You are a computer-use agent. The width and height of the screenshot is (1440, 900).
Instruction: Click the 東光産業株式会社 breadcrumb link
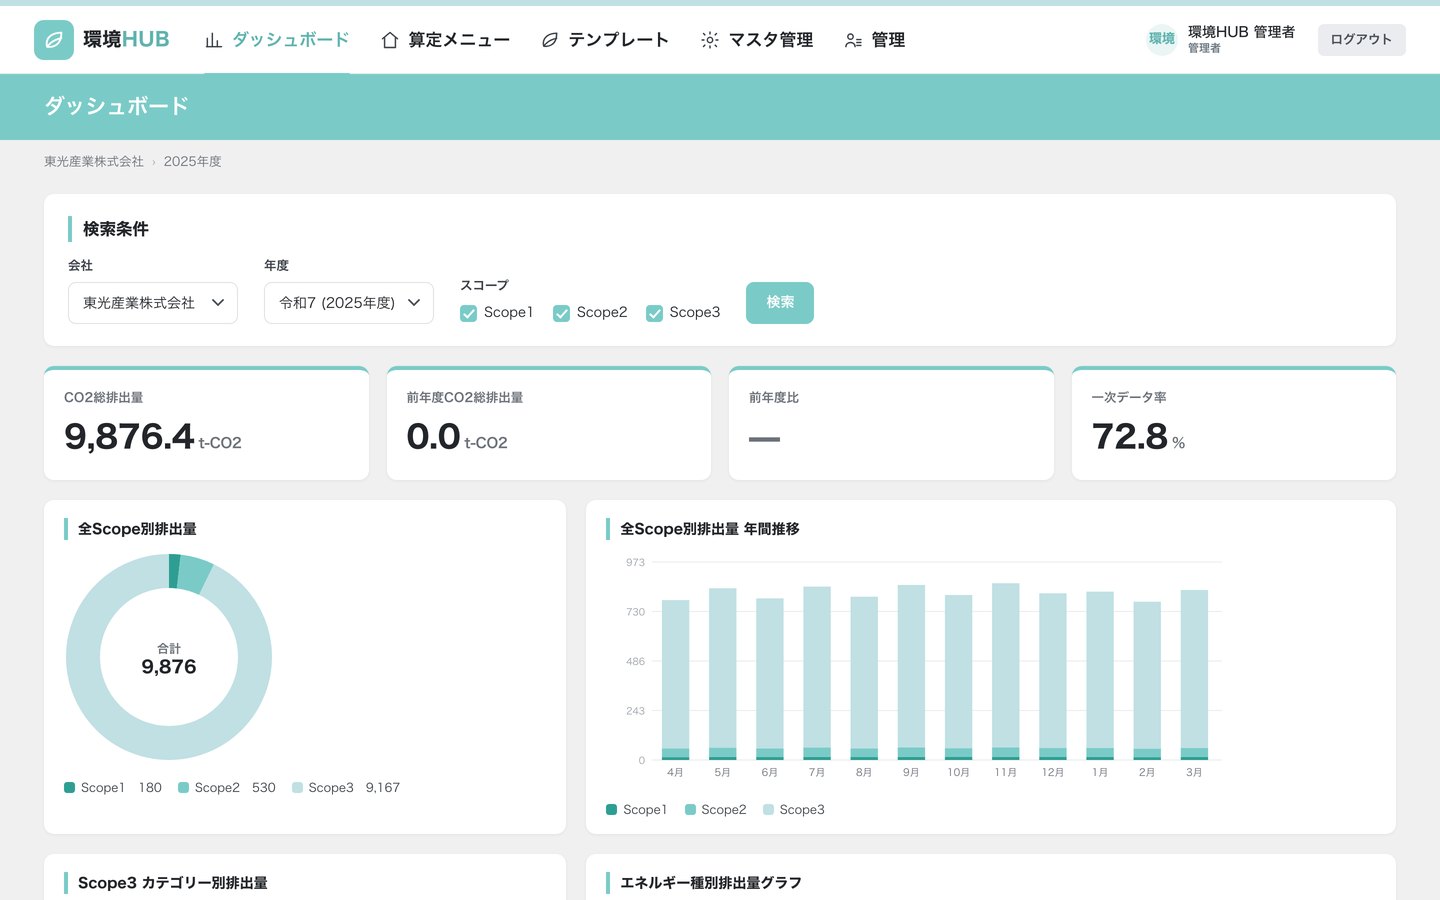coord(94,161)
